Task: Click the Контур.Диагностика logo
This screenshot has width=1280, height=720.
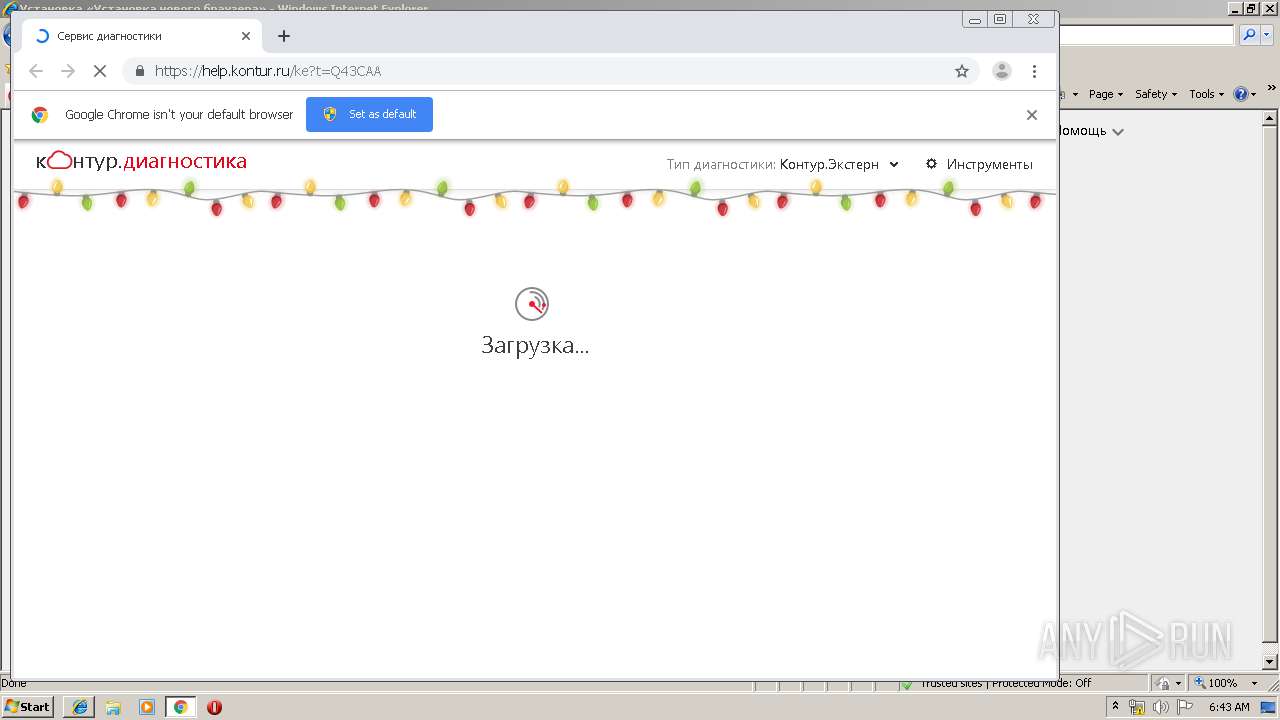Action: coord(141,161)
